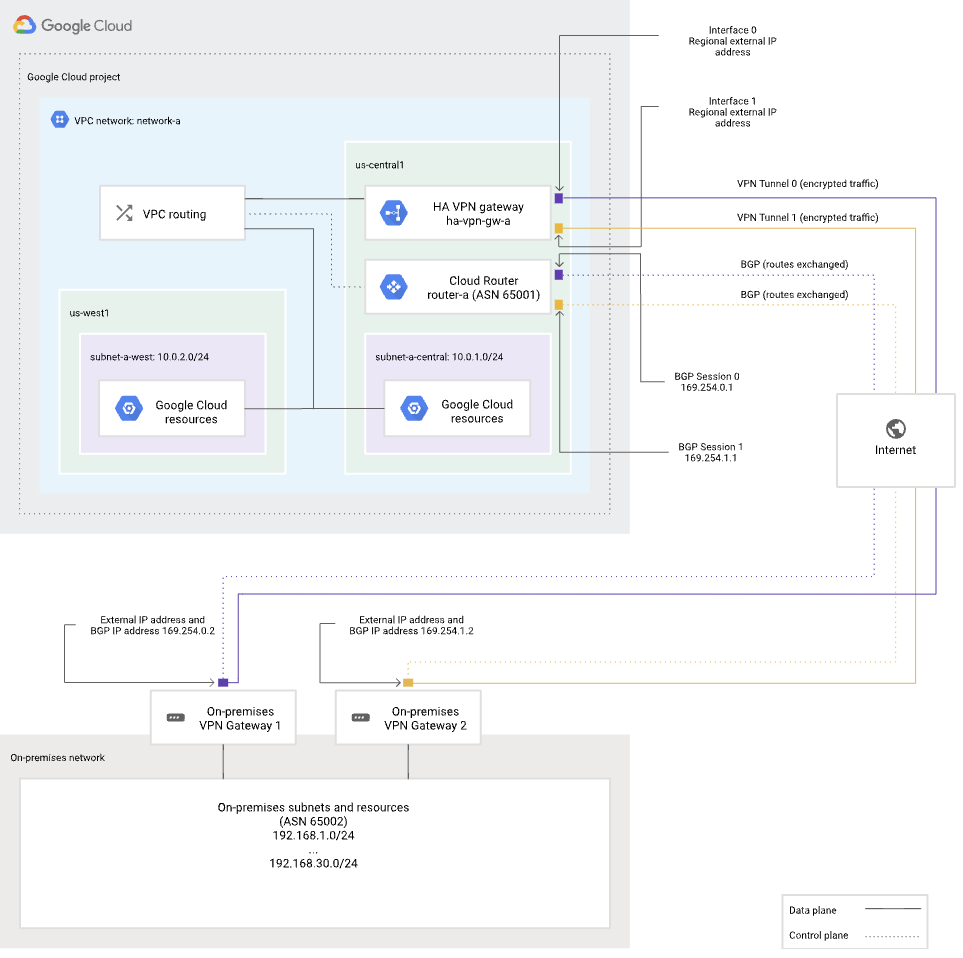Click the yellow square above VPN Gateway 2
The height and width of the screenshot is (958, 963).
coord(408,682)
